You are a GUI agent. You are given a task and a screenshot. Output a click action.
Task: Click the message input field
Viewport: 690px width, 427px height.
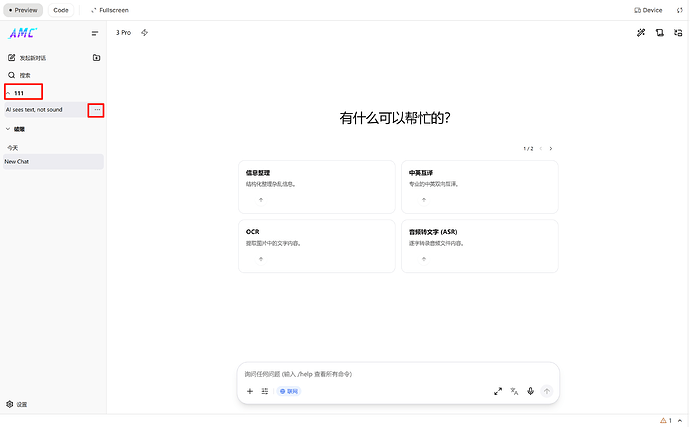click(x=398, y=374)
